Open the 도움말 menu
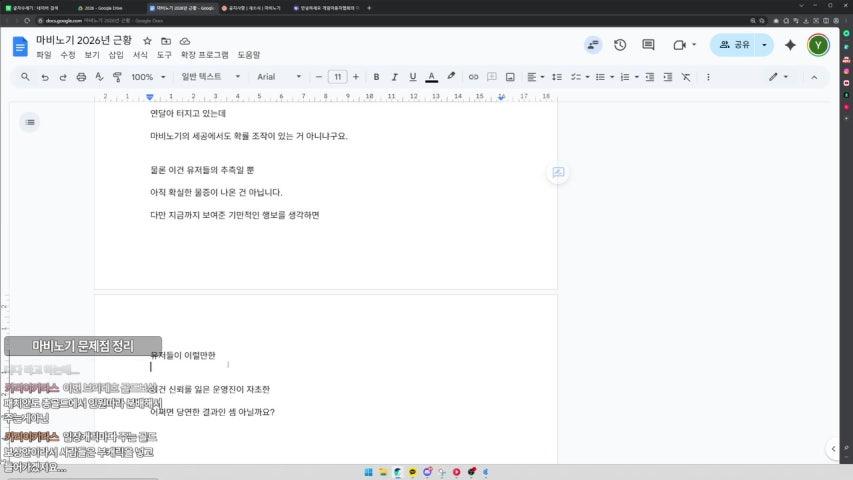The height and width of the screenshot is (480, 853). [x=249, y=55]
